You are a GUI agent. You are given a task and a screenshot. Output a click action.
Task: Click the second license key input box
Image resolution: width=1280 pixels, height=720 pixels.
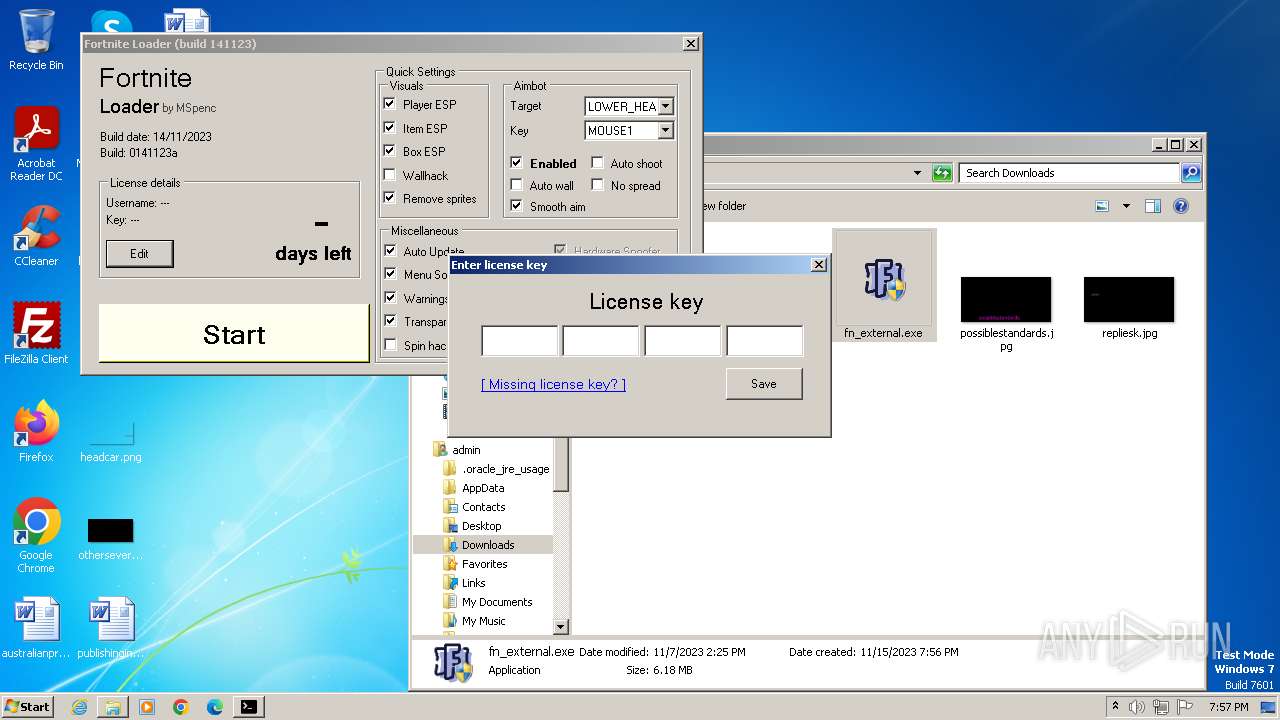click(601, 341)
